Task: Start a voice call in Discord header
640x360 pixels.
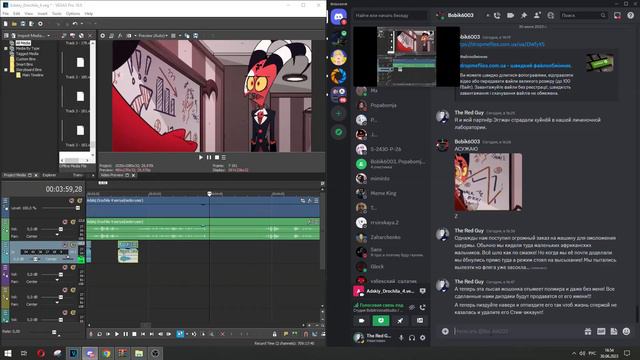Action: point(497,16)
